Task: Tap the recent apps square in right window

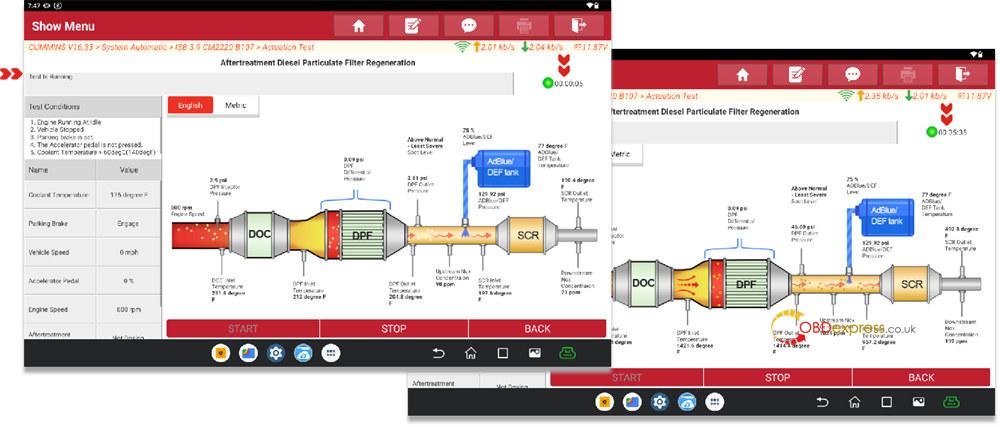Action: tap(886, 402)
